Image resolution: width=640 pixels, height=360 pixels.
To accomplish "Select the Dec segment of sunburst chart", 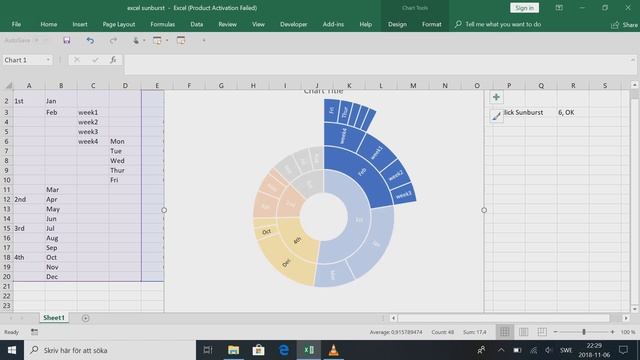I will tap(286, 262).
